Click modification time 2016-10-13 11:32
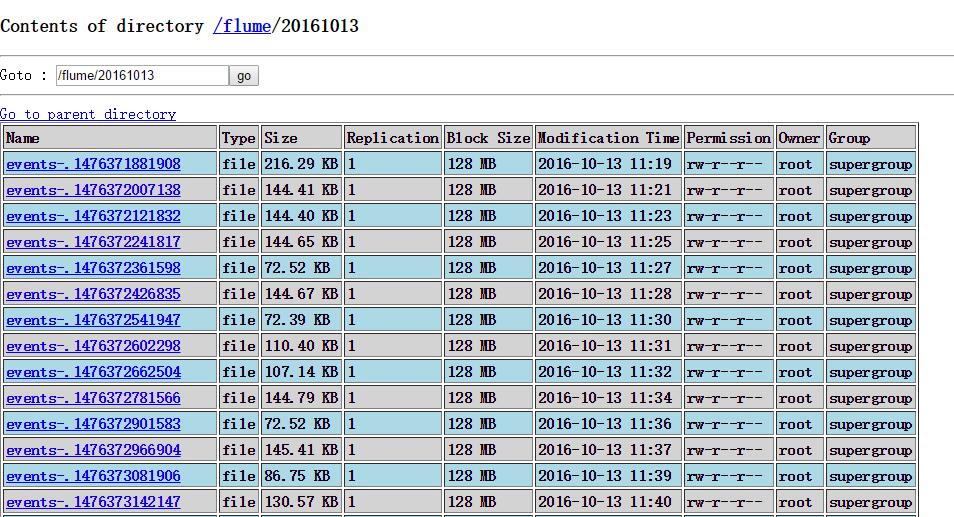The image size is (954, 517). tap(608, 372)
